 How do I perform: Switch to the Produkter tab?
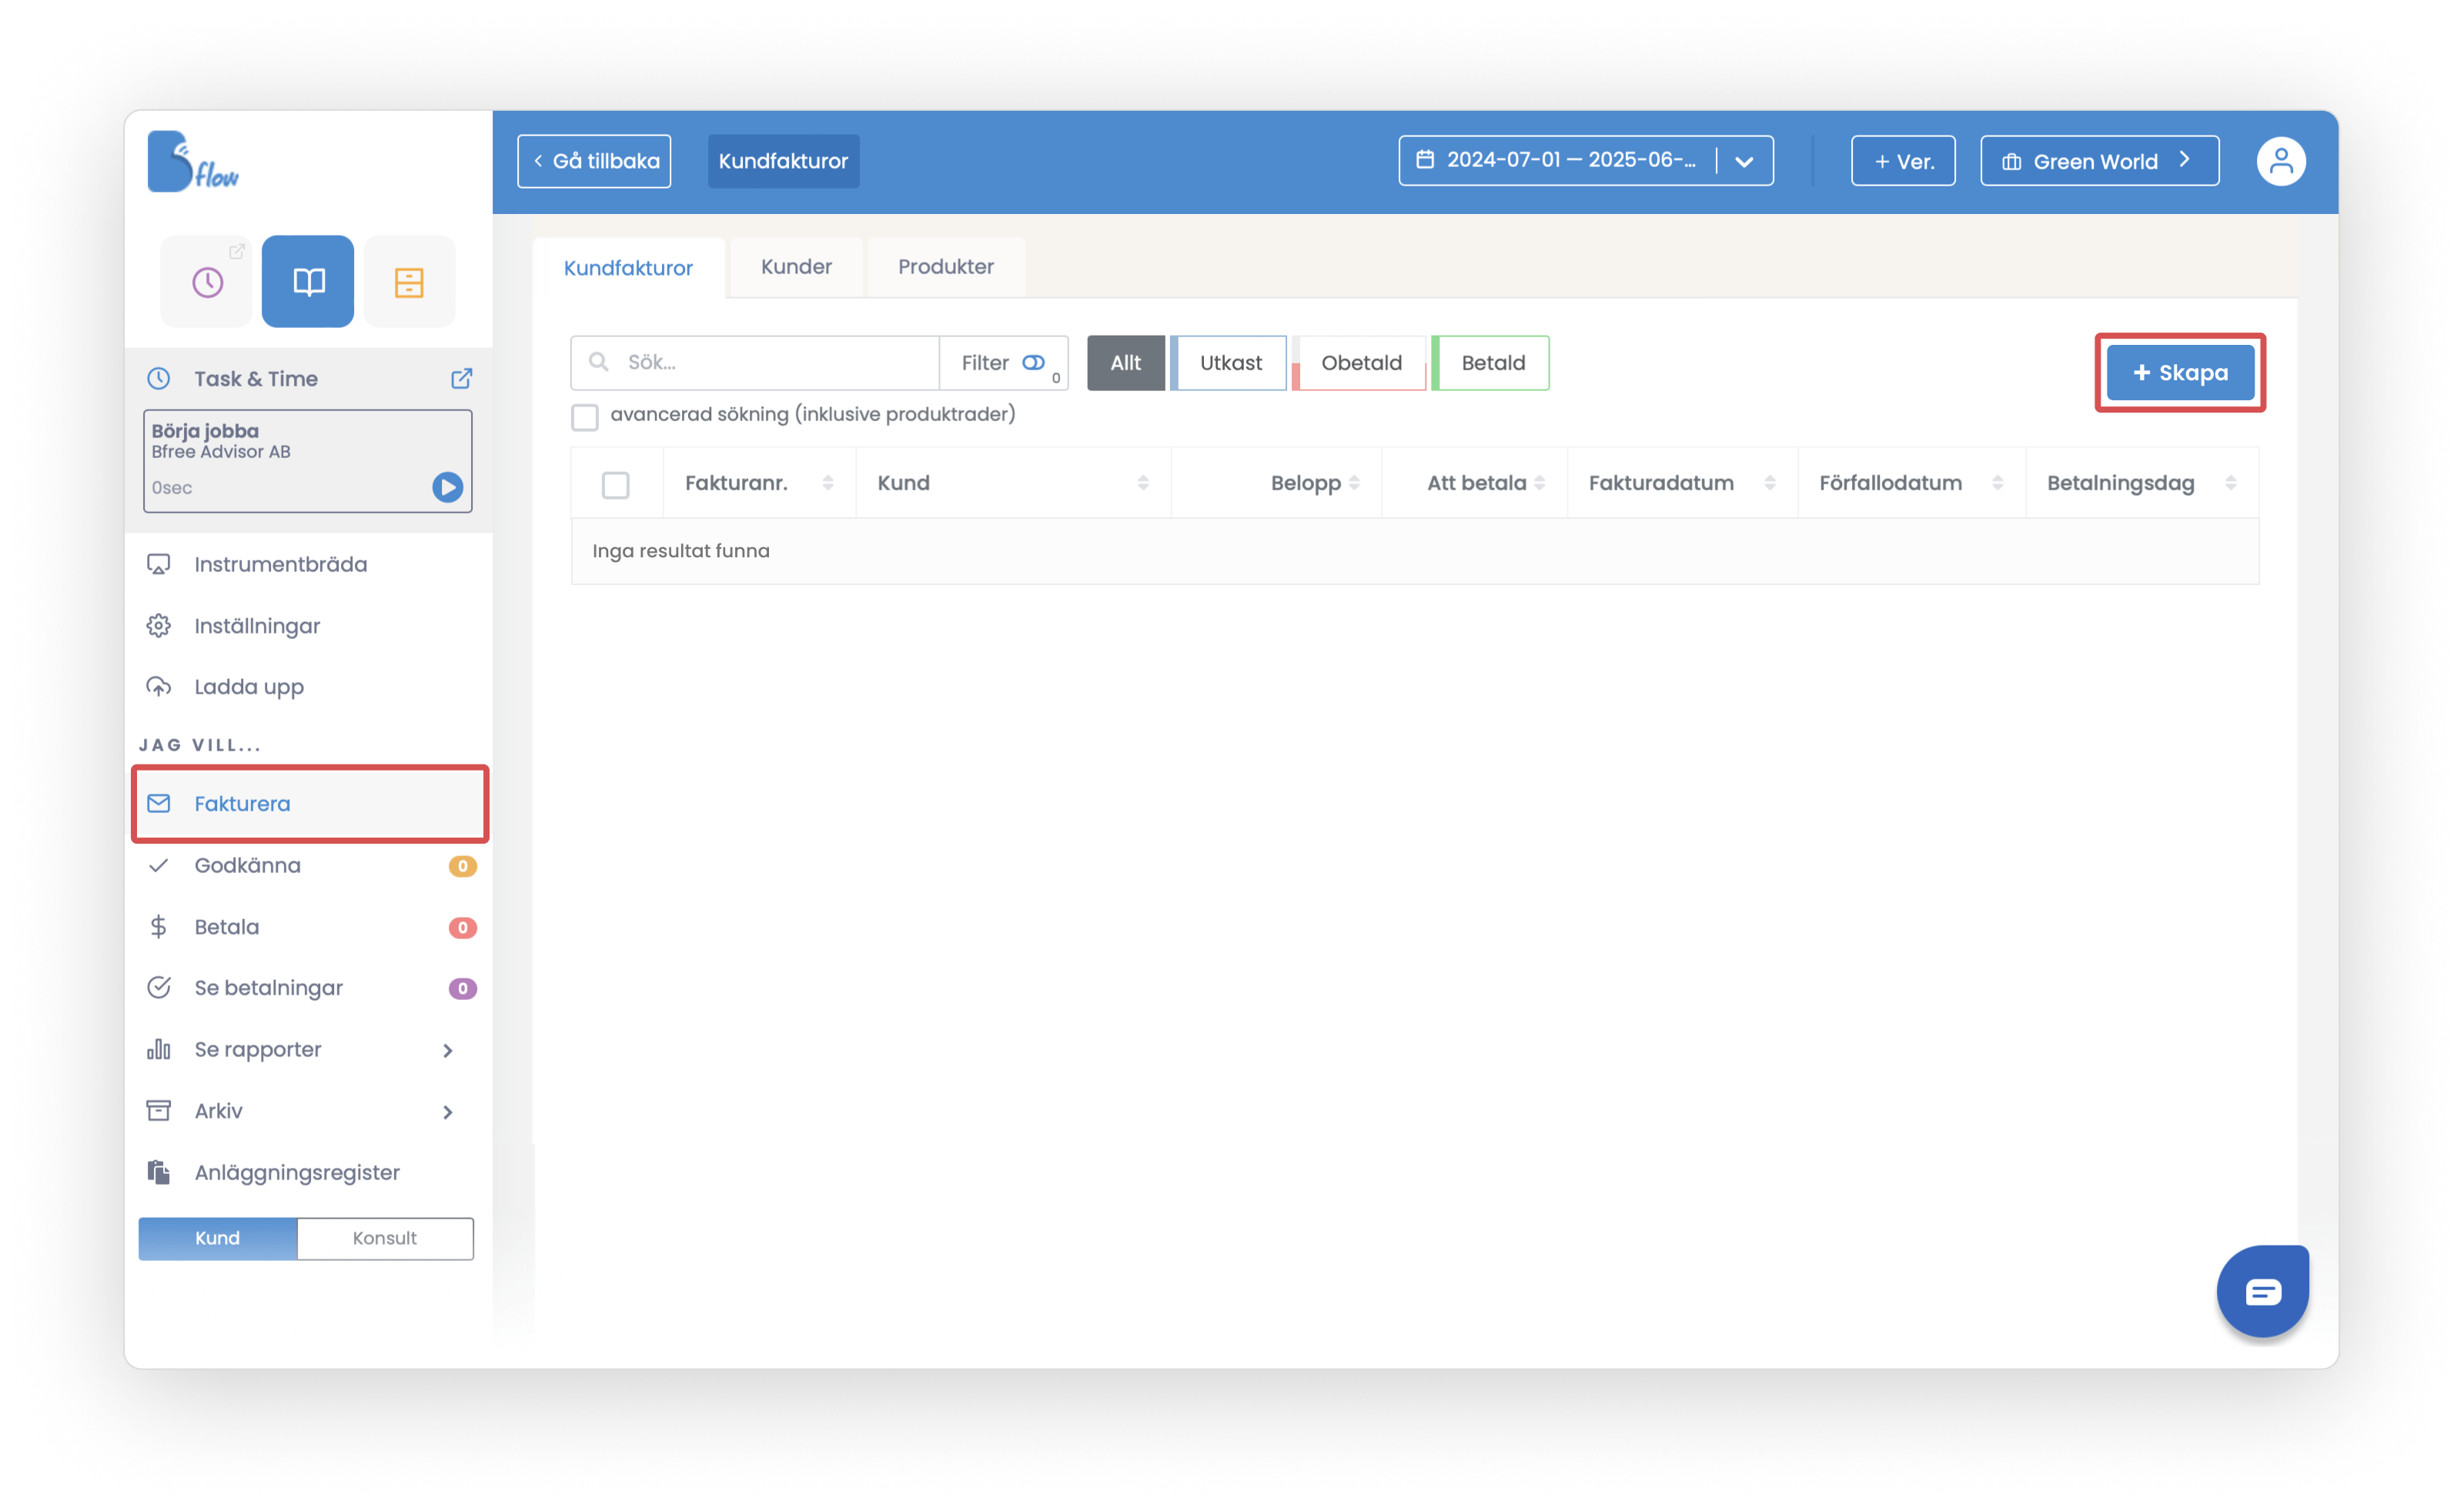[x=945, y=267]
